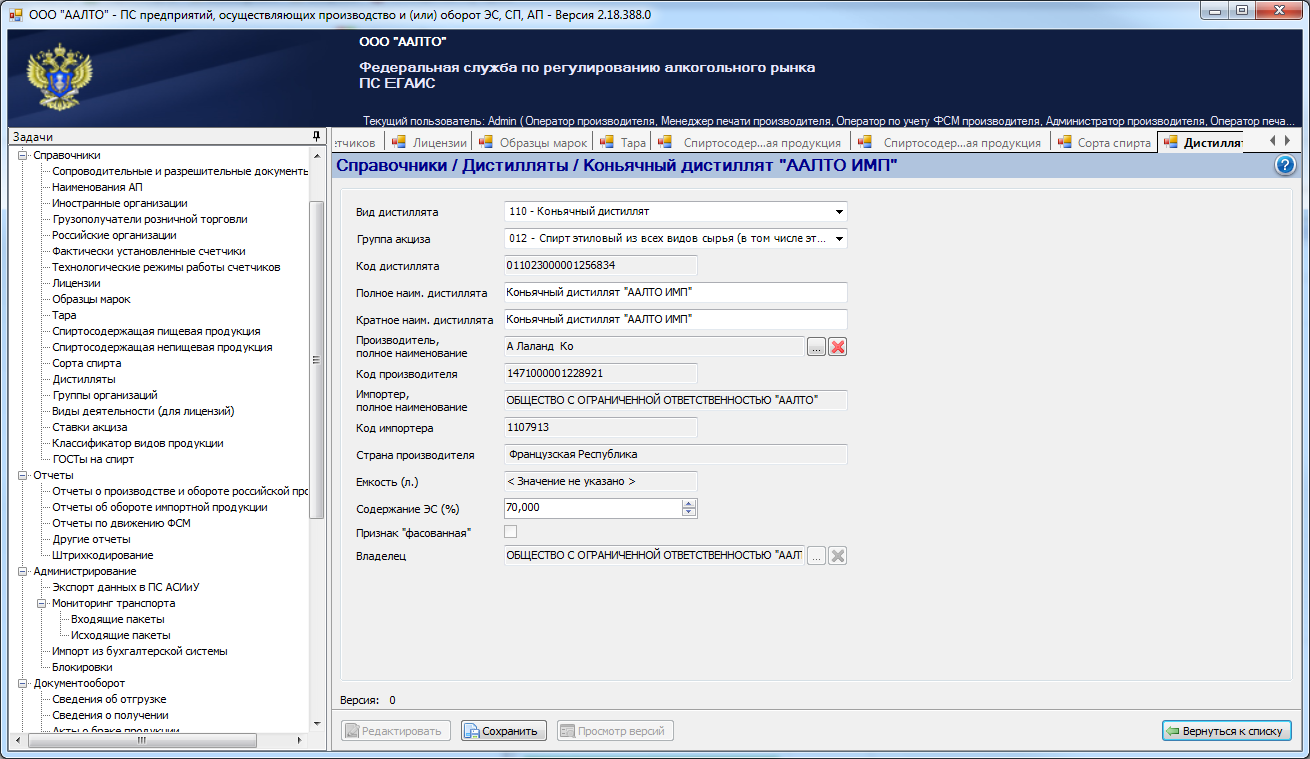Browse producer with ellipsis button
The height and width of the screenshot is (759, 1310).
816,347
